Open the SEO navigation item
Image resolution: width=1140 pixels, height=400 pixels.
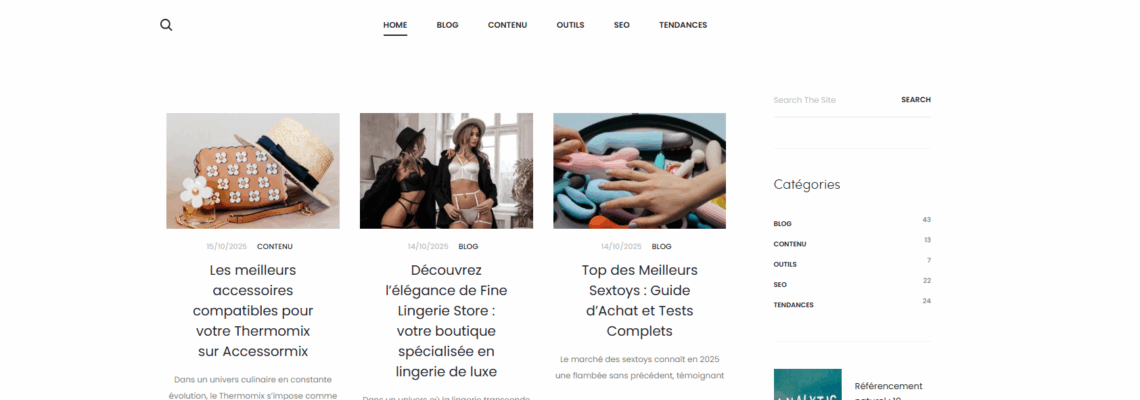point(622,25)
